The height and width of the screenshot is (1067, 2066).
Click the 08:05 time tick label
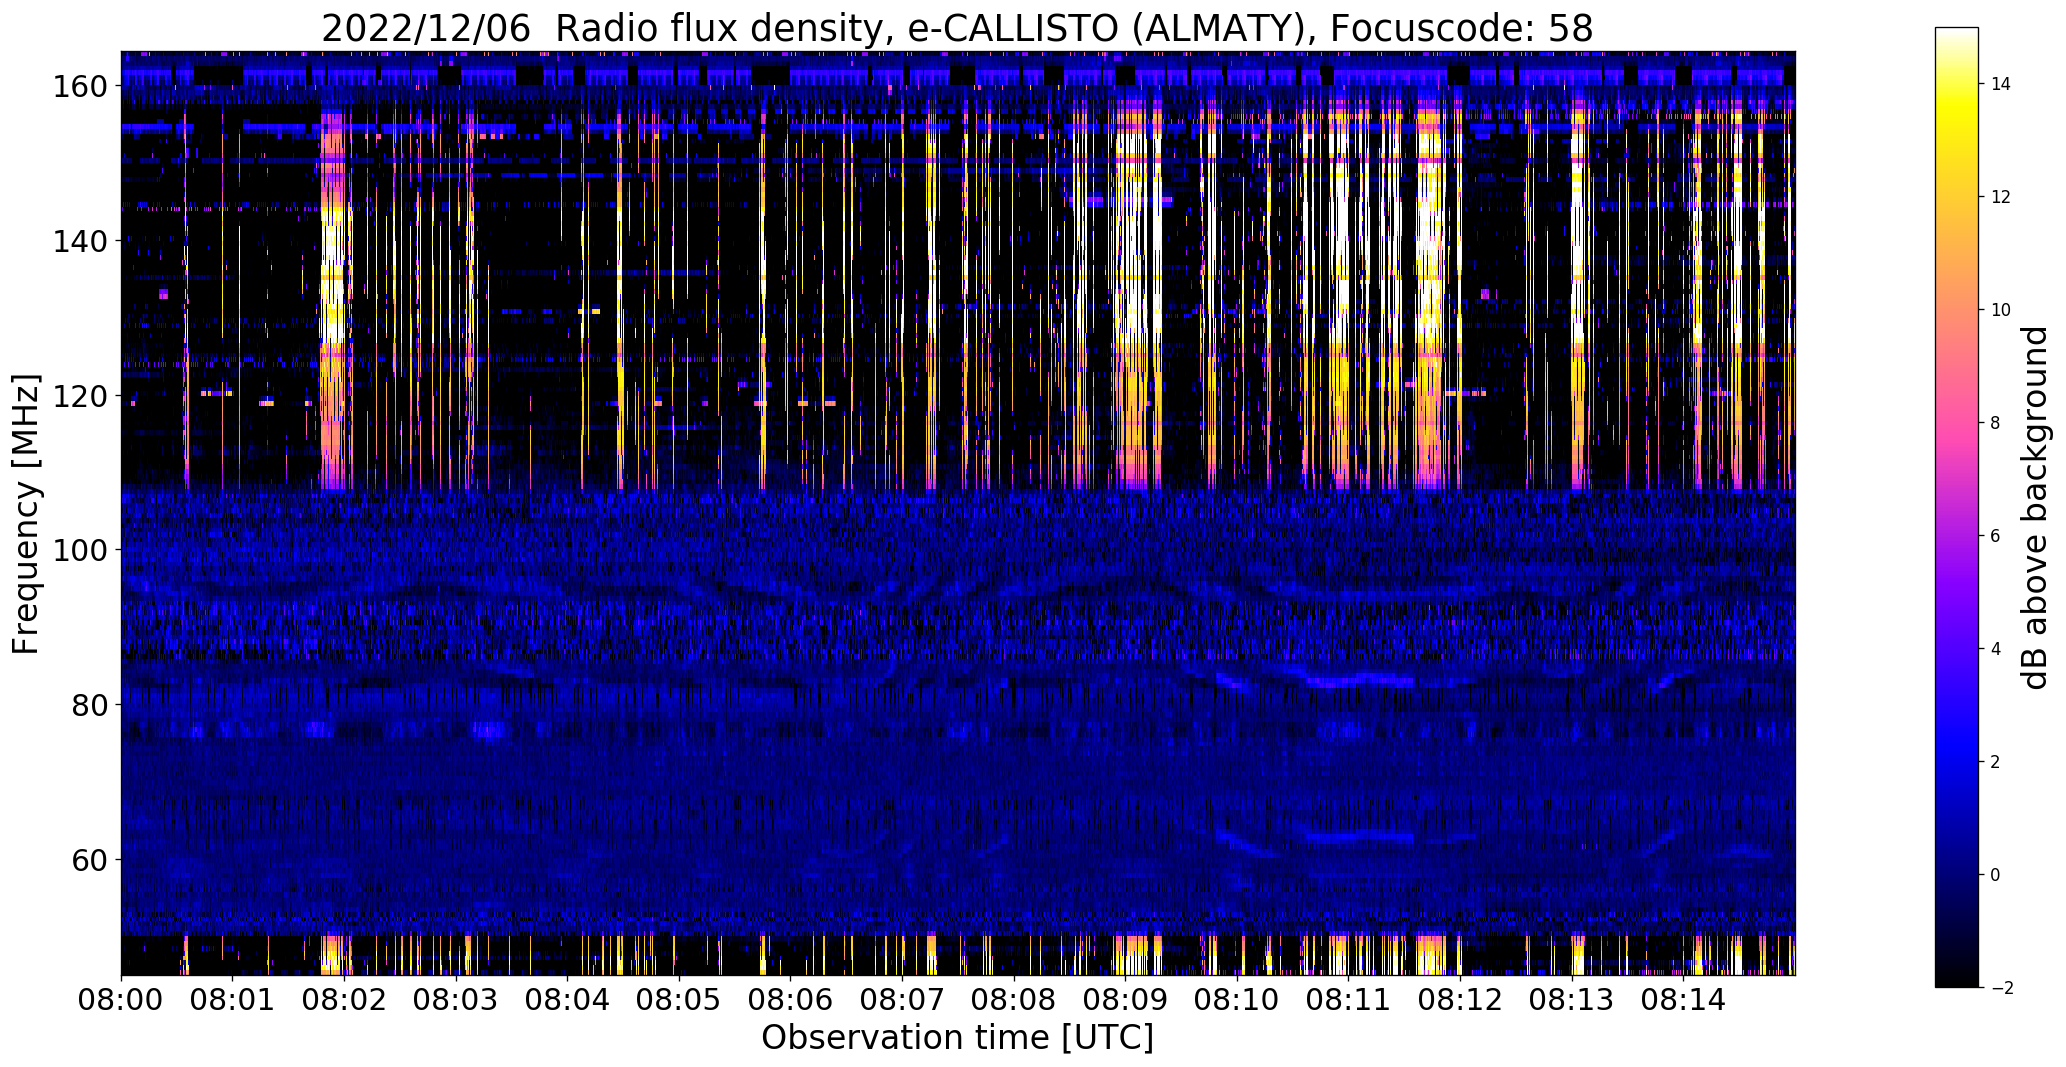click(x=679, y=999)
